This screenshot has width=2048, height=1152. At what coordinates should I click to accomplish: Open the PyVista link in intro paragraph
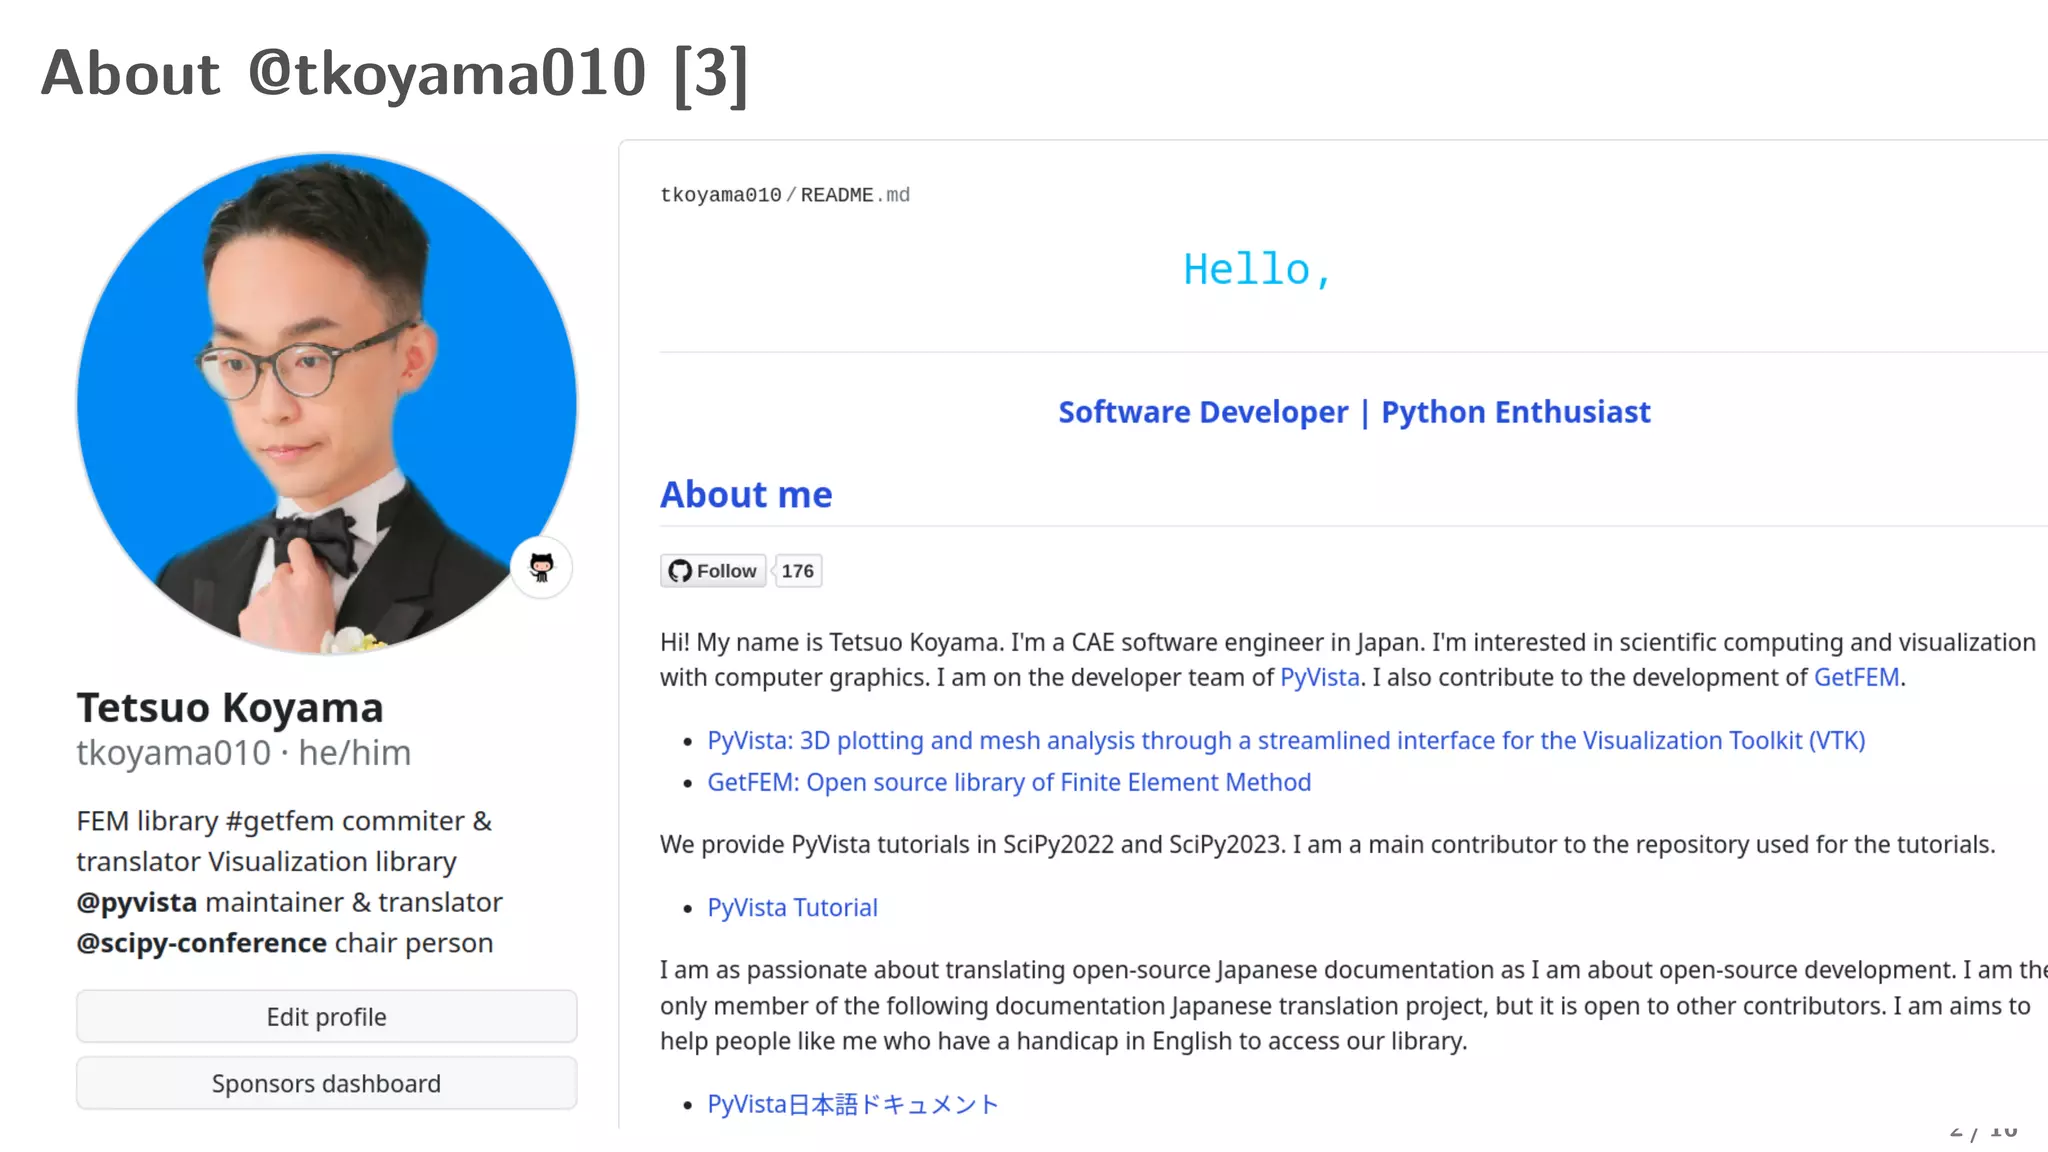tap(1320, 677)
